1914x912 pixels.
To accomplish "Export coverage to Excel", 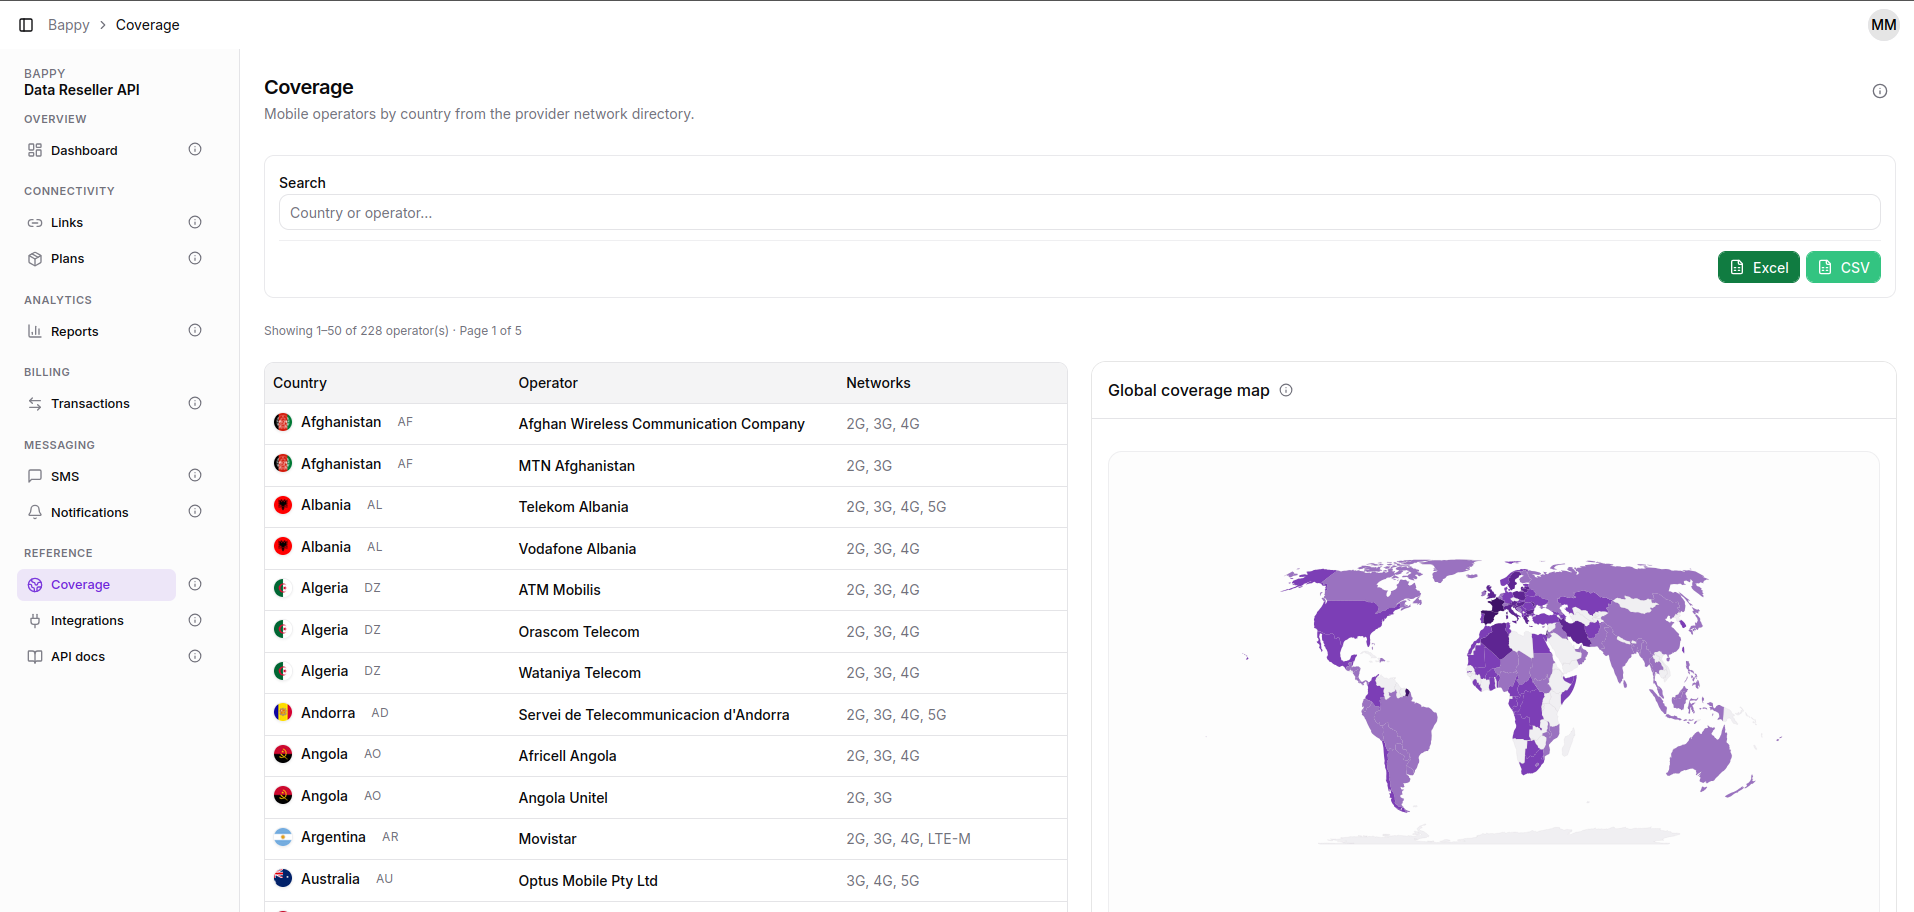I will pyautogui.click(x=1758, y=267).
